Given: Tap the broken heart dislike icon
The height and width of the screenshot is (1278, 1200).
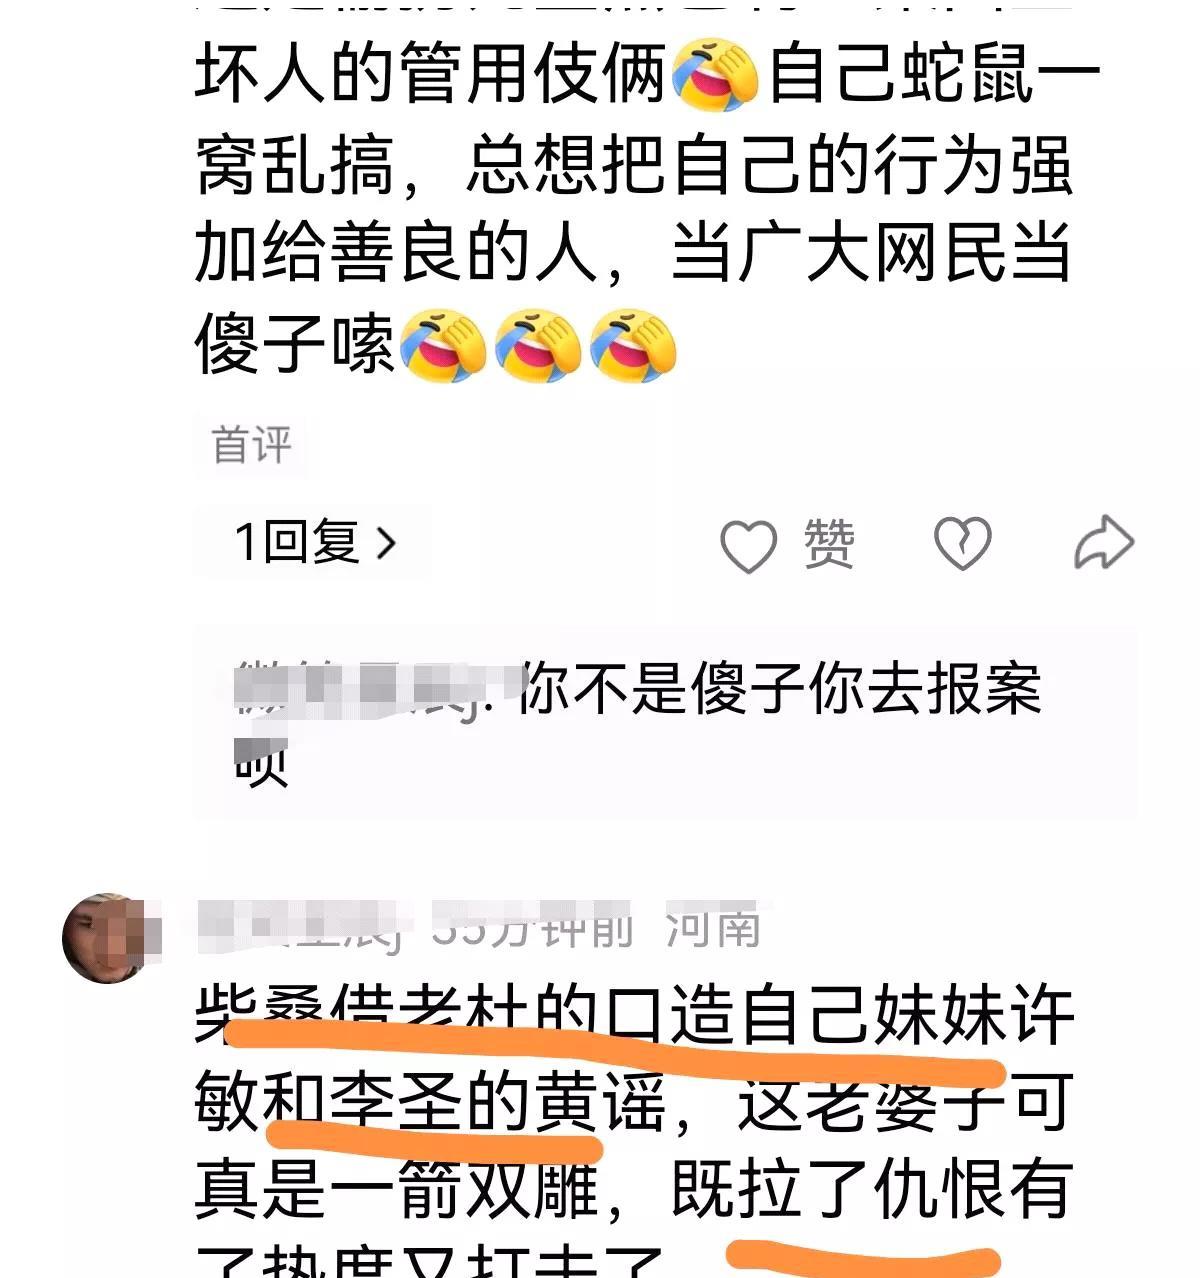Looking at the screenshot, I should 962,544.
